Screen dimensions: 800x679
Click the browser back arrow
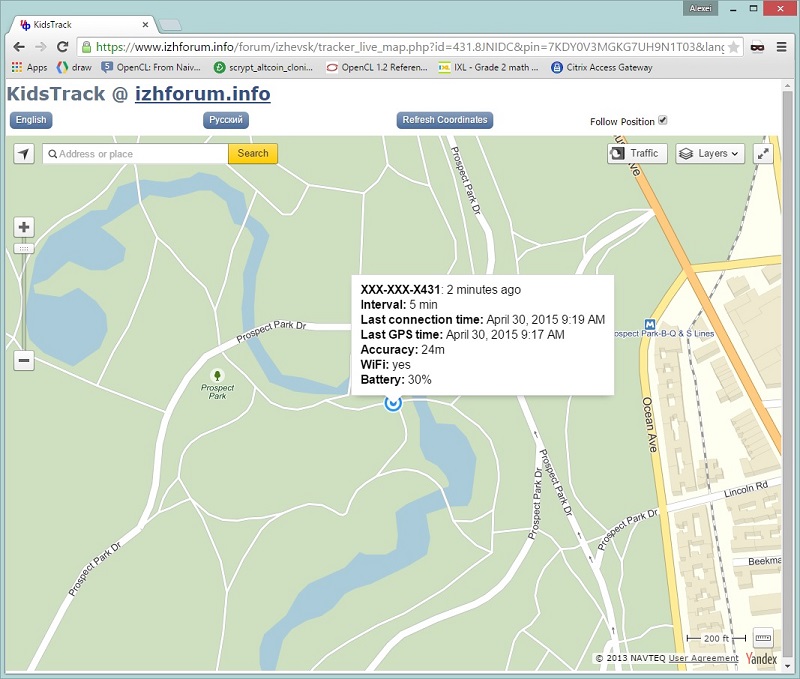point(19,47)
